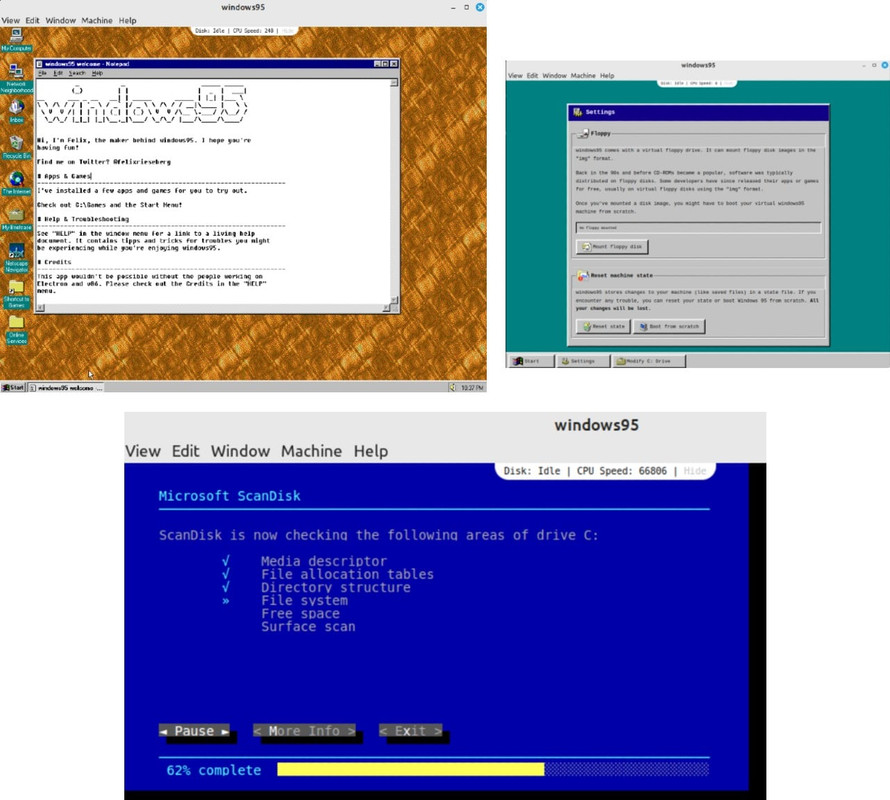Viewport: 890px width, 800px height.
Task: Open Help menu in the ScanDisk window
Action: 371,451
